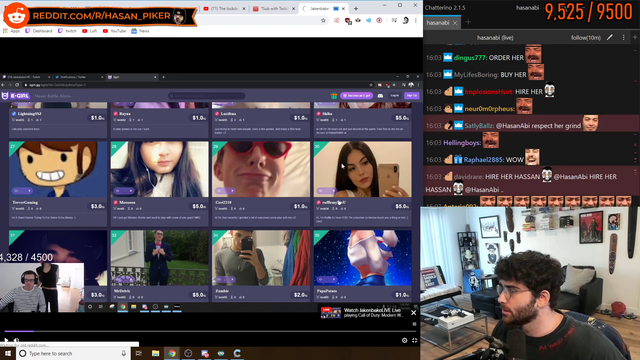Open the twitch bookmark
The height and width of the screenshot is (360, 640).
click(x=68, y=31)
